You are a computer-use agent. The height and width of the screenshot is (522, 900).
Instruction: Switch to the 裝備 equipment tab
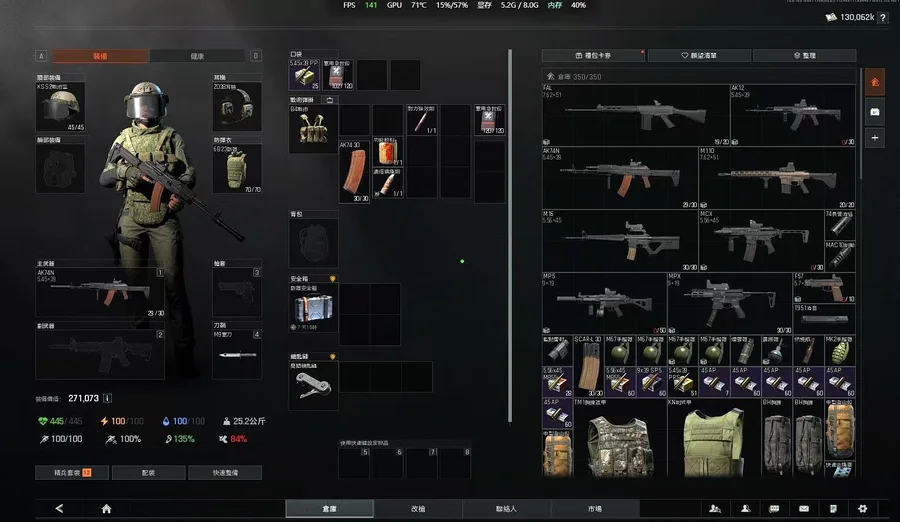(100, 56)
